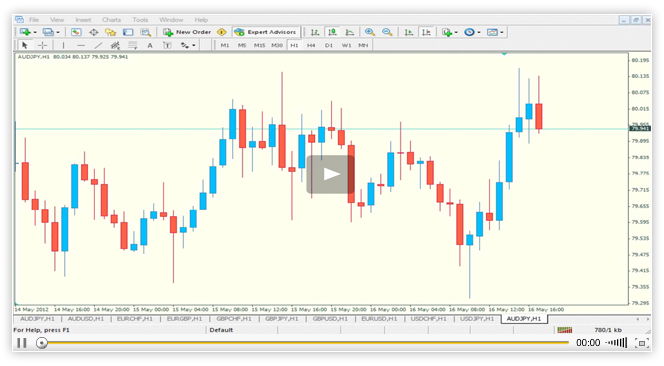Screen dimensions: 664x366
Task: Open the chart Templates icon
Action: (x=492, y=32)
